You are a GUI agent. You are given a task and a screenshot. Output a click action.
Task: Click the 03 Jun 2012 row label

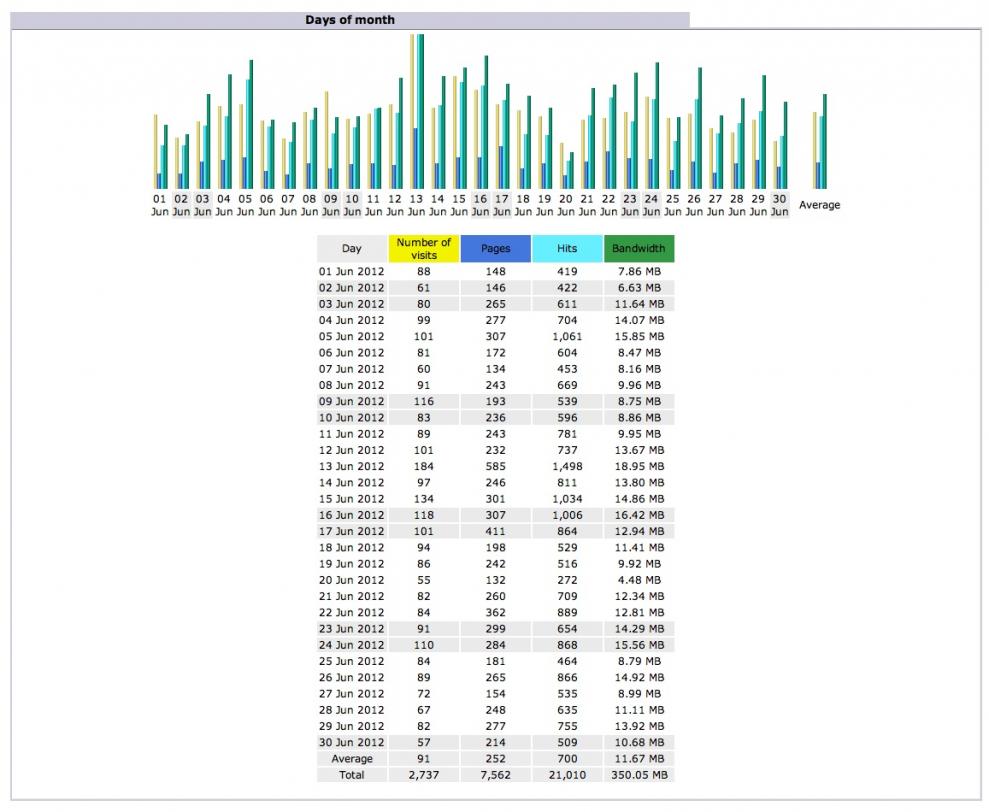(x=351, y=304)
